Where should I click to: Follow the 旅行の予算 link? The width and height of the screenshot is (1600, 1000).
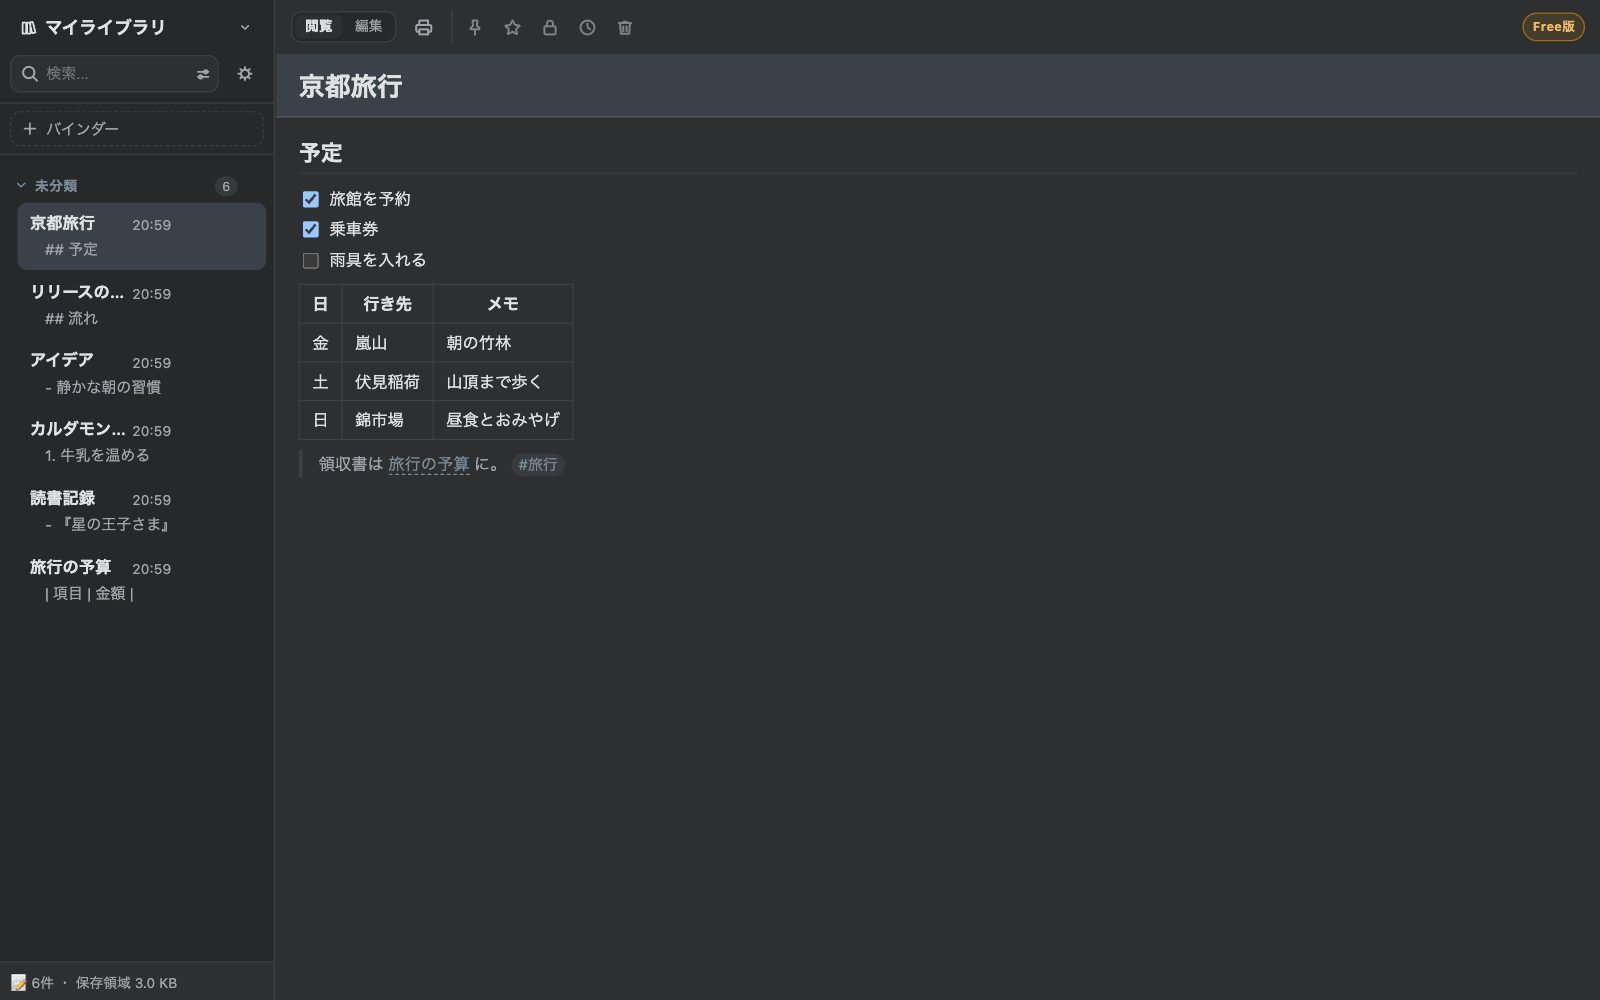tap(429, 464)
